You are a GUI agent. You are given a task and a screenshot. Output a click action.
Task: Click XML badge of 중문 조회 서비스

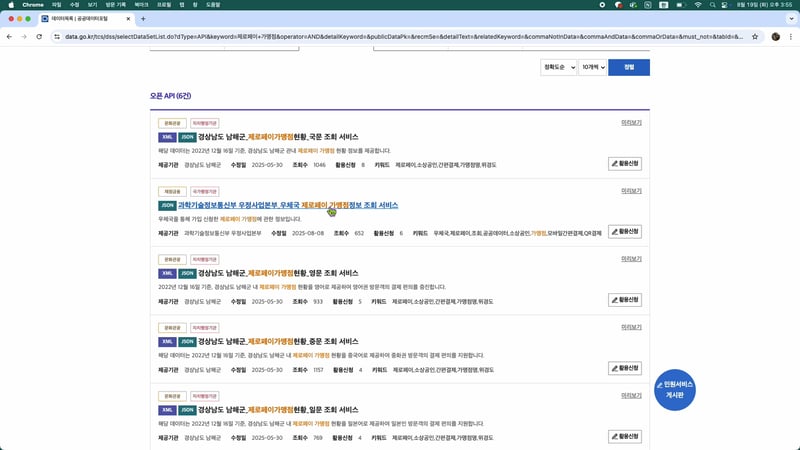[x=167, y=341]
